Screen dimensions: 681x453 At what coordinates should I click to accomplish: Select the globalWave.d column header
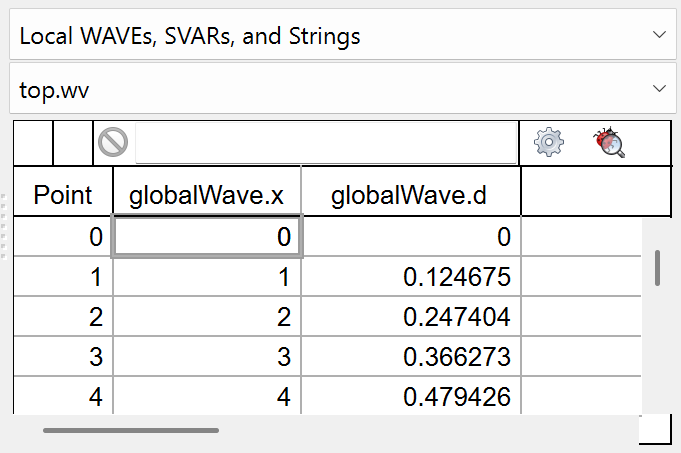coord(410,196)
